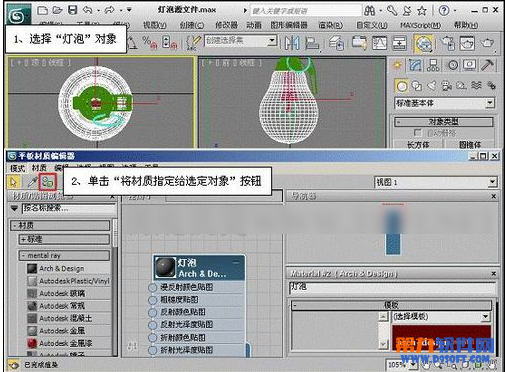Toggle the 反射颜色贴图 input socket circle
Screen dimensions: 506x372
coord(152,312)
